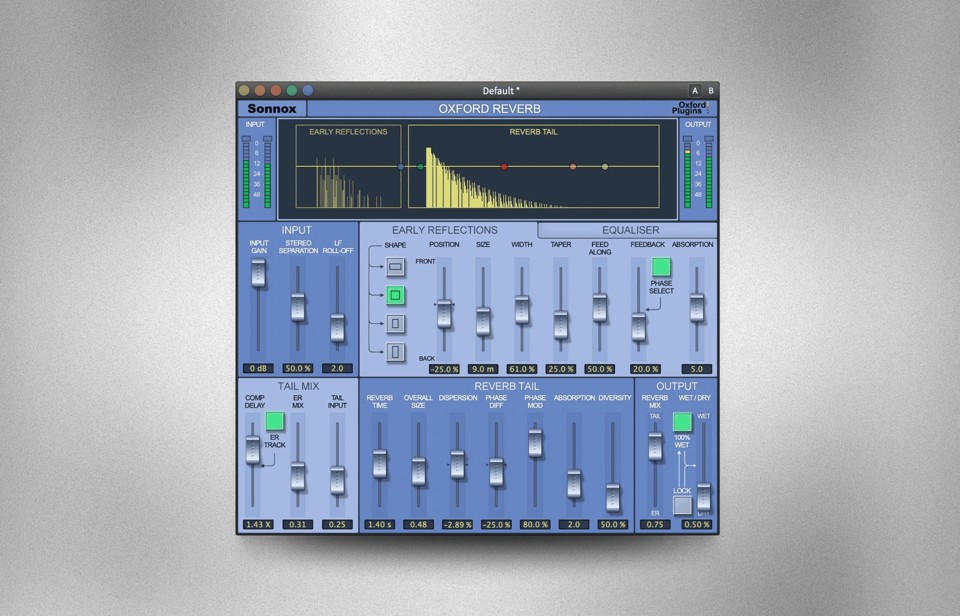
Task: Click the LF Roll-Off 2.0 value field
Action: (x=337, y=369)
